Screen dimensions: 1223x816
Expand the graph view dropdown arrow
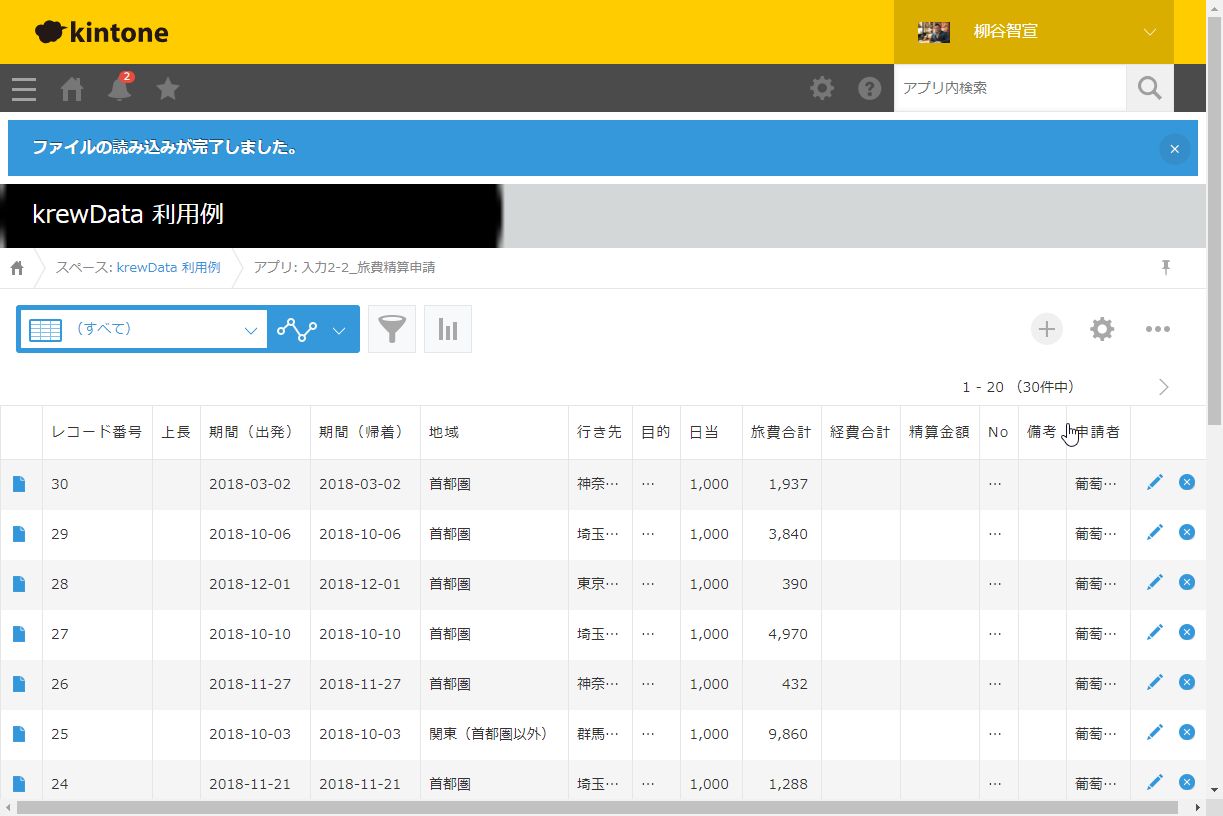tap(339, 330)
